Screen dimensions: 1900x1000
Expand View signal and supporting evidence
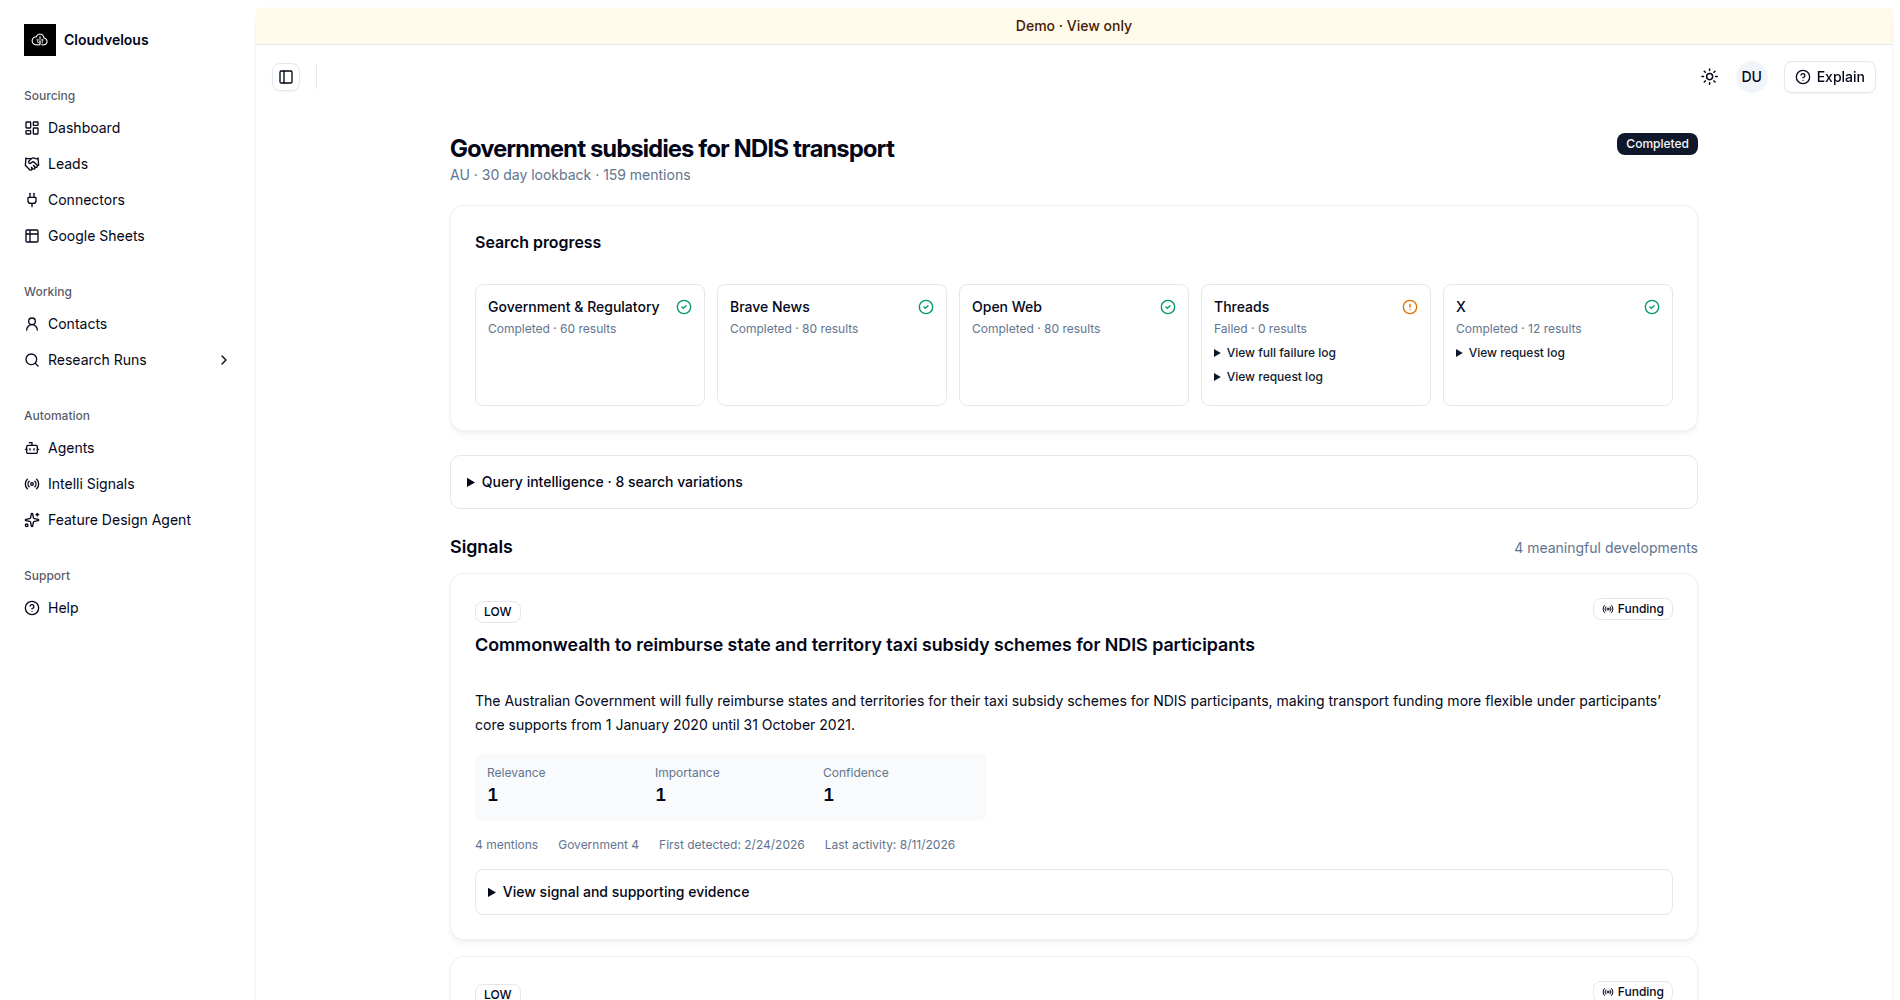(x=1073, y=892)
